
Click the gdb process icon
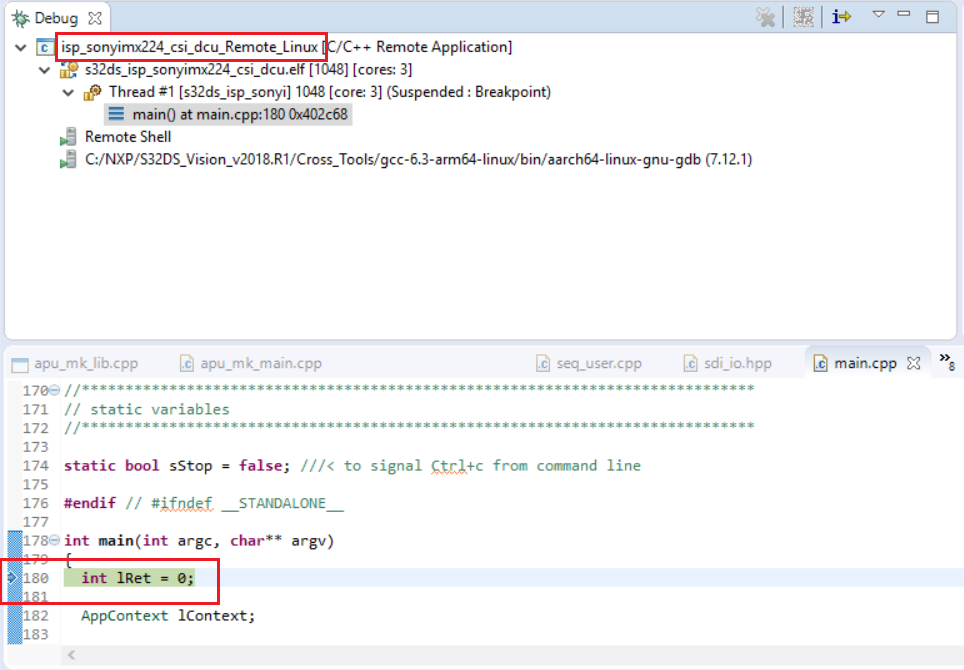coord(69,160)
